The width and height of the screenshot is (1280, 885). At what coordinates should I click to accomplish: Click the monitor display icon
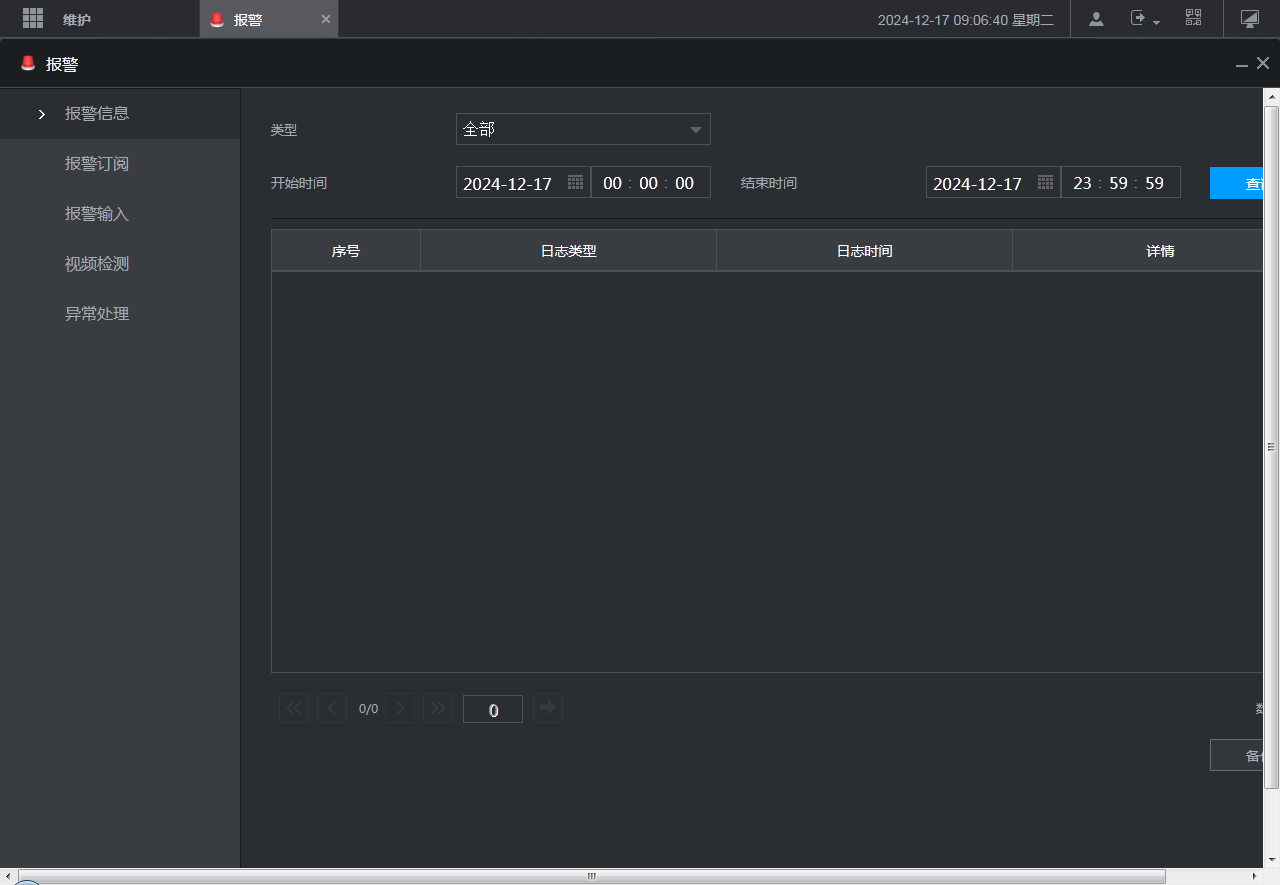(1249, 19)
